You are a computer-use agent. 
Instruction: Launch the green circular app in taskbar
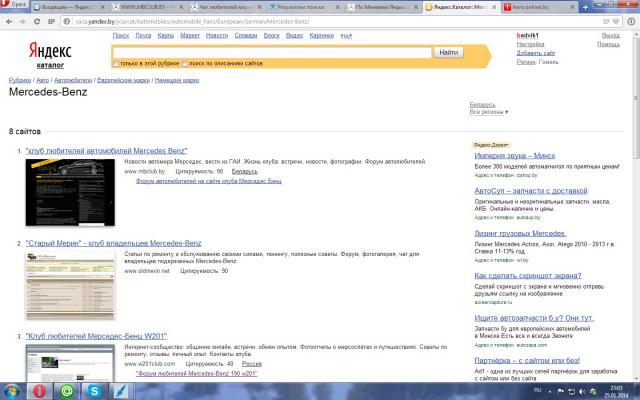tap(68, 390)
